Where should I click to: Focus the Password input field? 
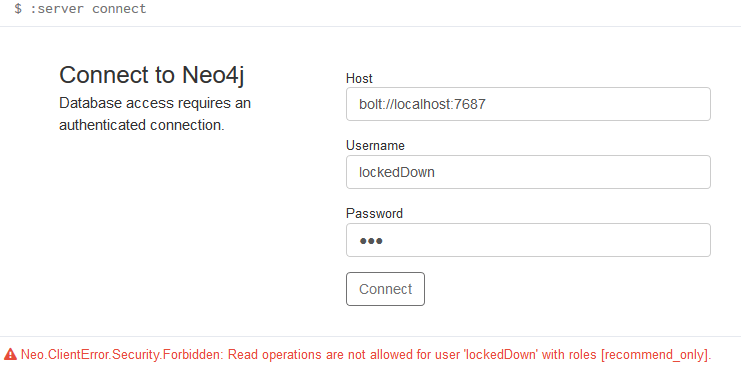coord(528,240)
